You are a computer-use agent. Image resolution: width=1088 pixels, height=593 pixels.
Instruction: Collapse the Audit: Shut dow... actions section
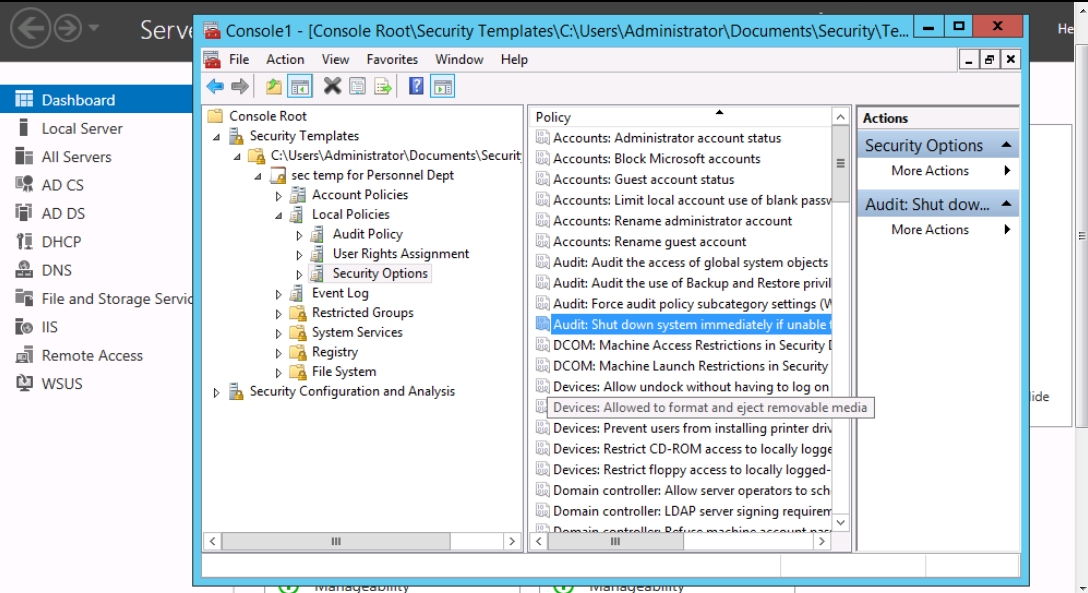[x=1006, y=204]
